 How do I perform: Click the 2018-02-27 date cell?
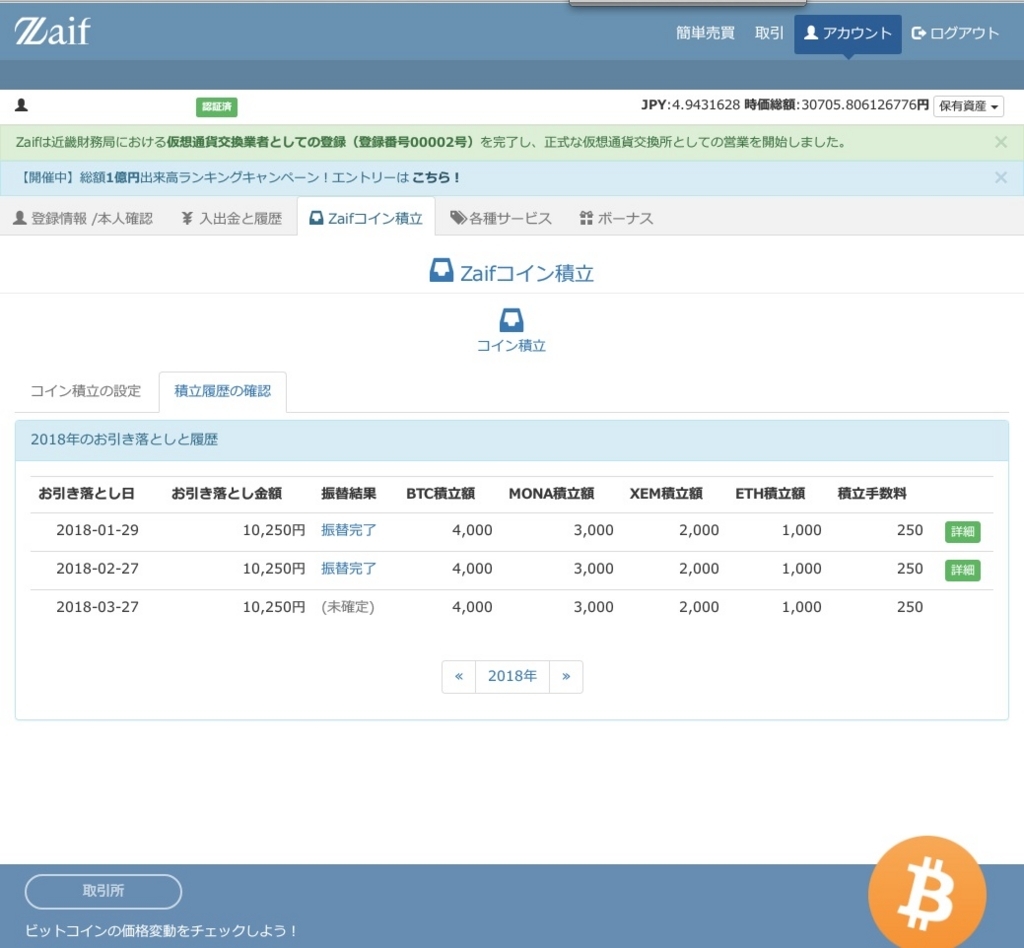(x=97, y=569)
